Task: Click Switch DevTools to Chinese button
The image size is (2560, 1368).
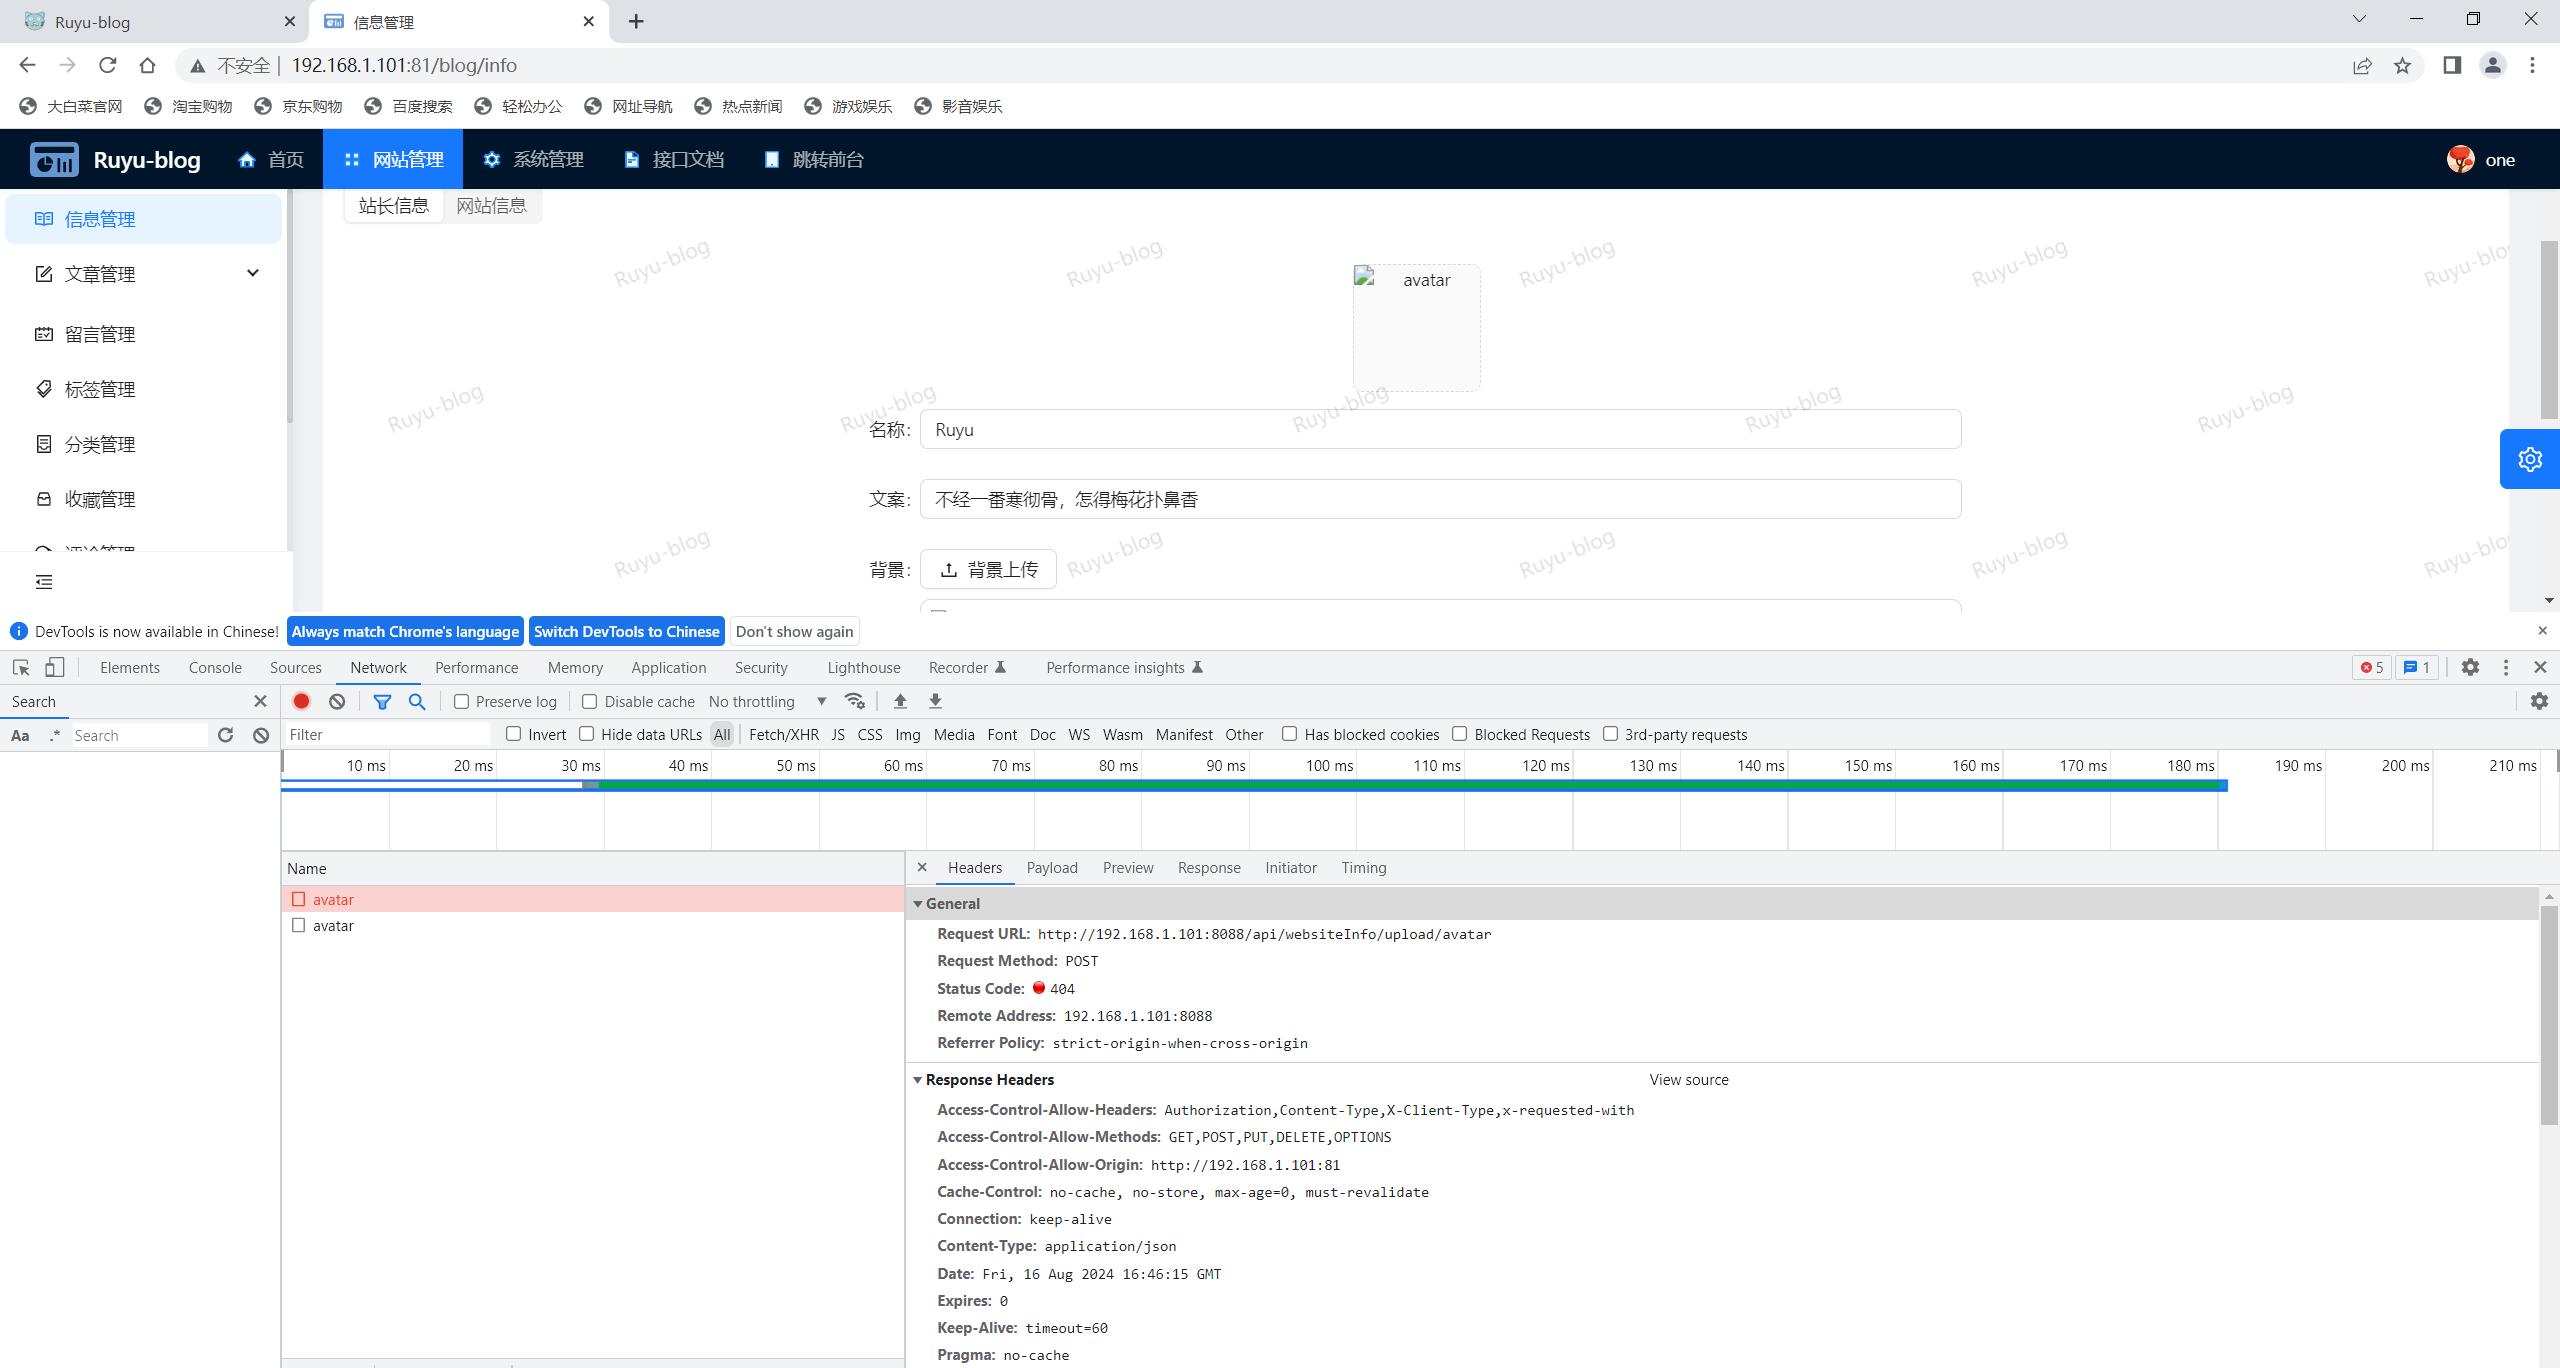Action: [628, 632]
